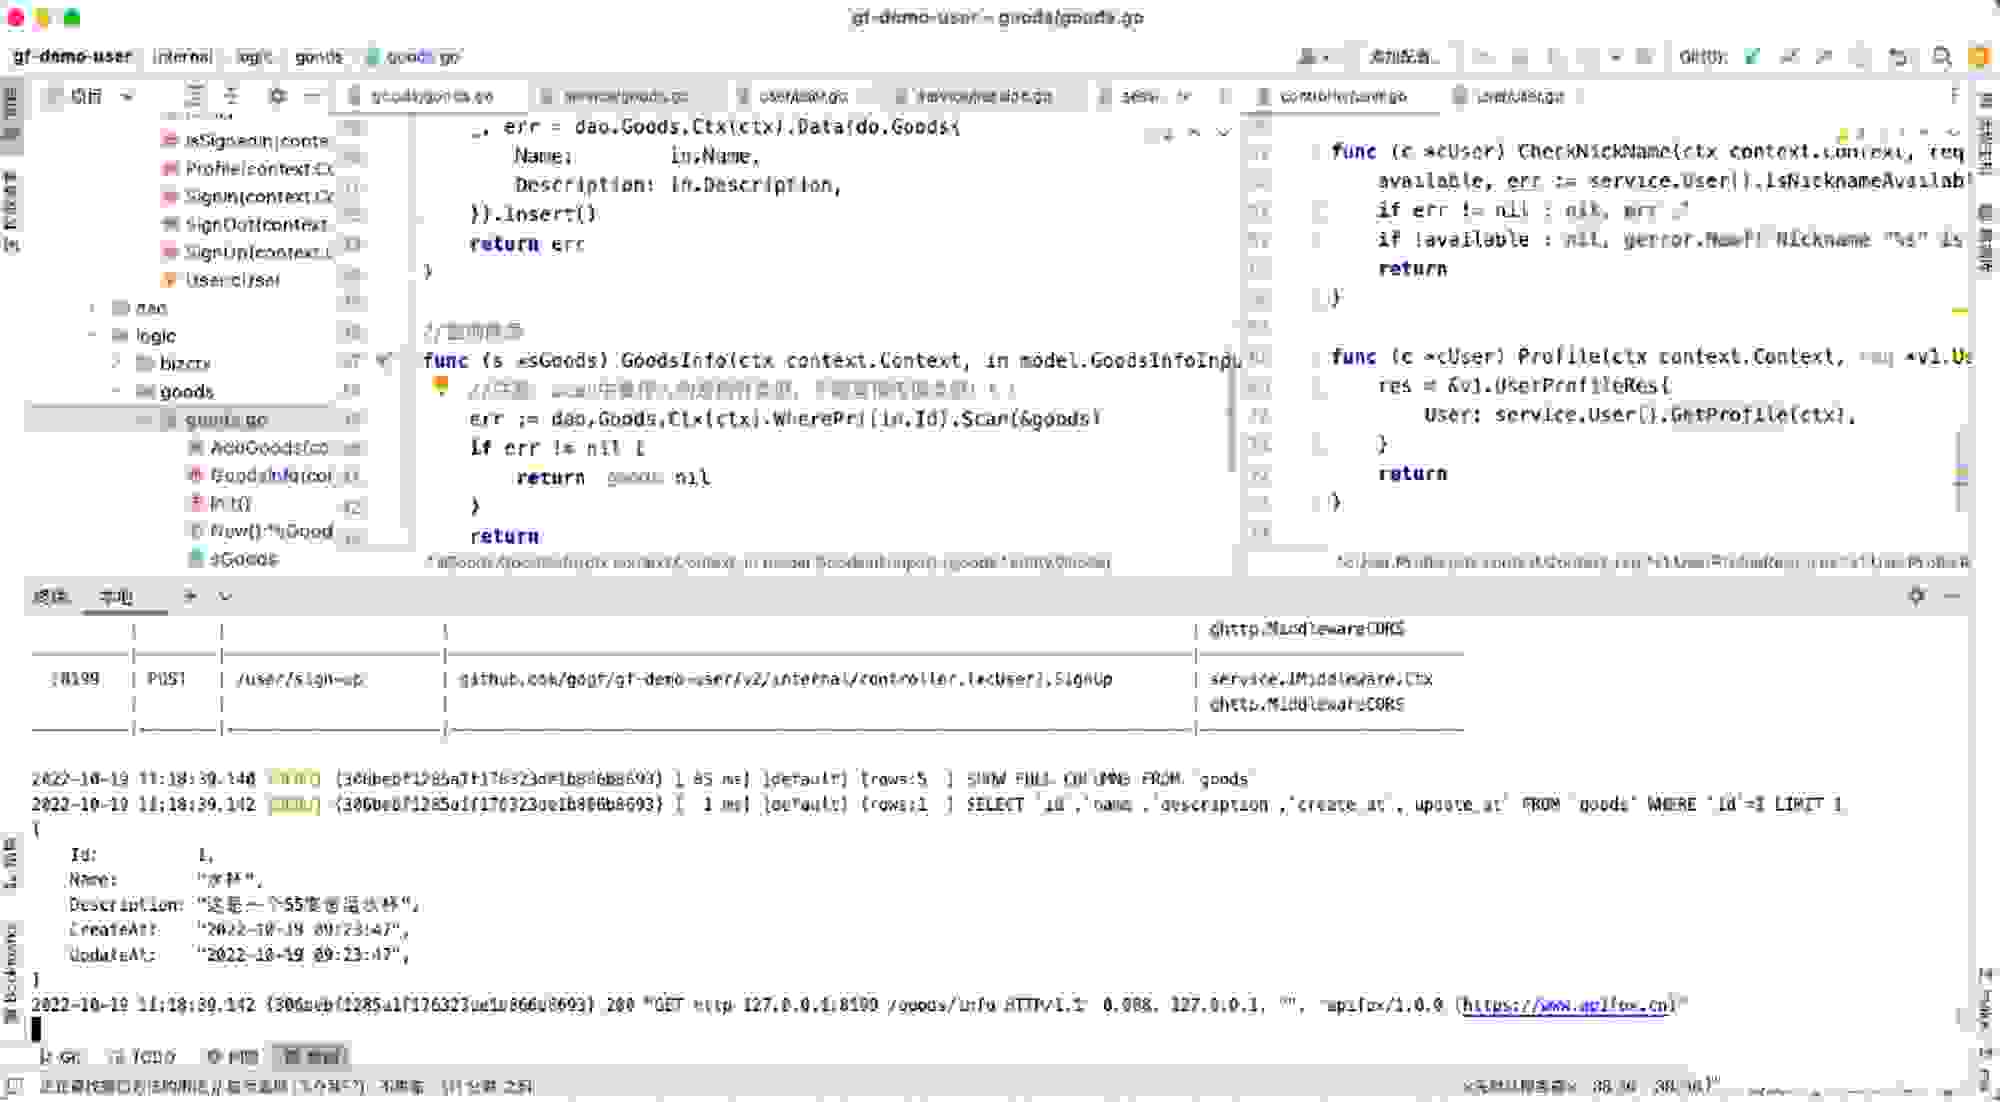This screenshot has height=1102, width=2000.
Task: Click the gutter implements icon beside GoodsInfo
Action: [x=385, y=361]
